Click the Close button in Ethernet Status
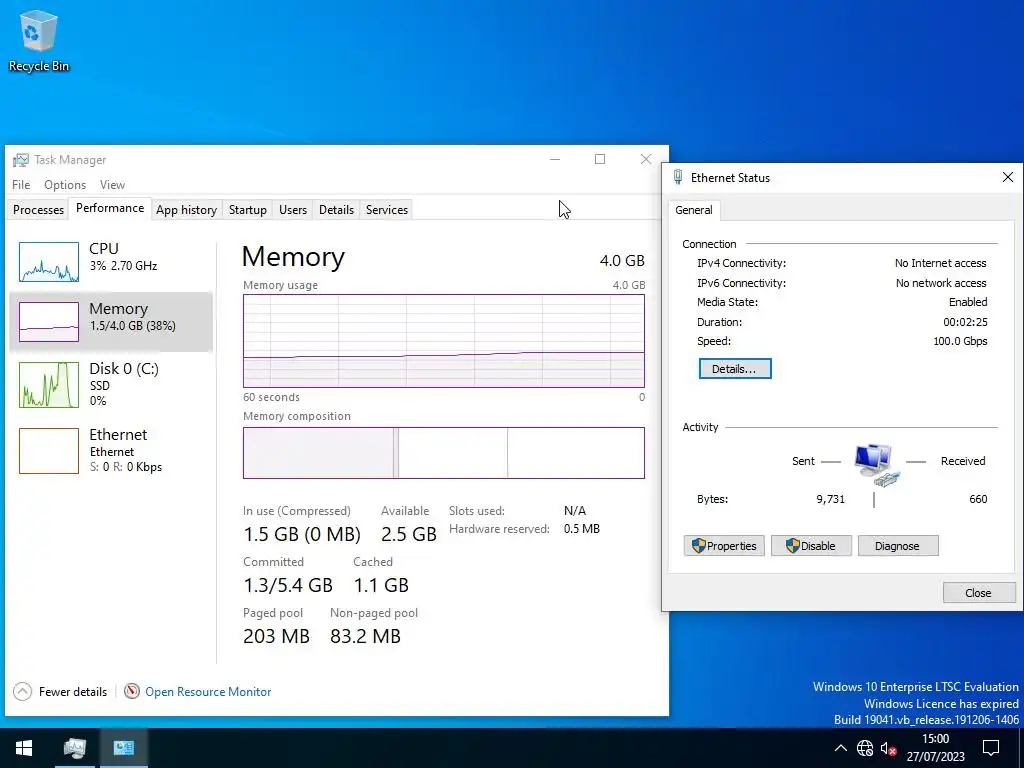Viewport: 1024px width, 768px height. tap(978, 593)
